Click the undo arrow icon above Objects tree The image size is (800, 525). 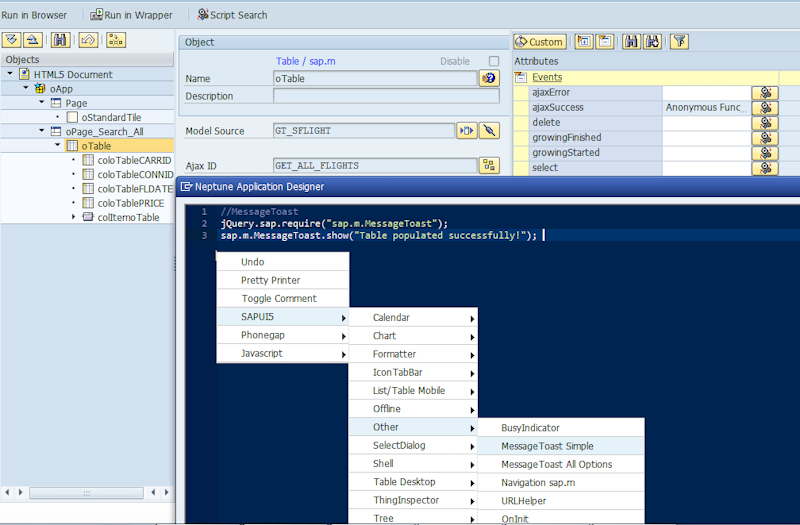coord(88,40)
